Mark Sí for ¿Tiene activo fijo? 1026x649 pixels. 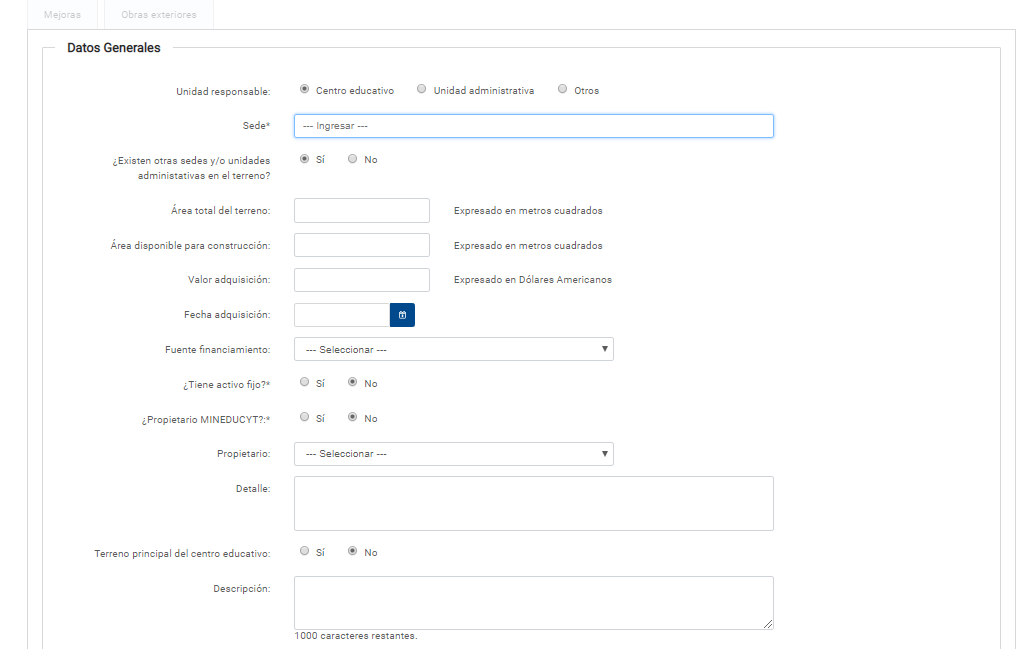pyautogui.click(x=304, y=382)
